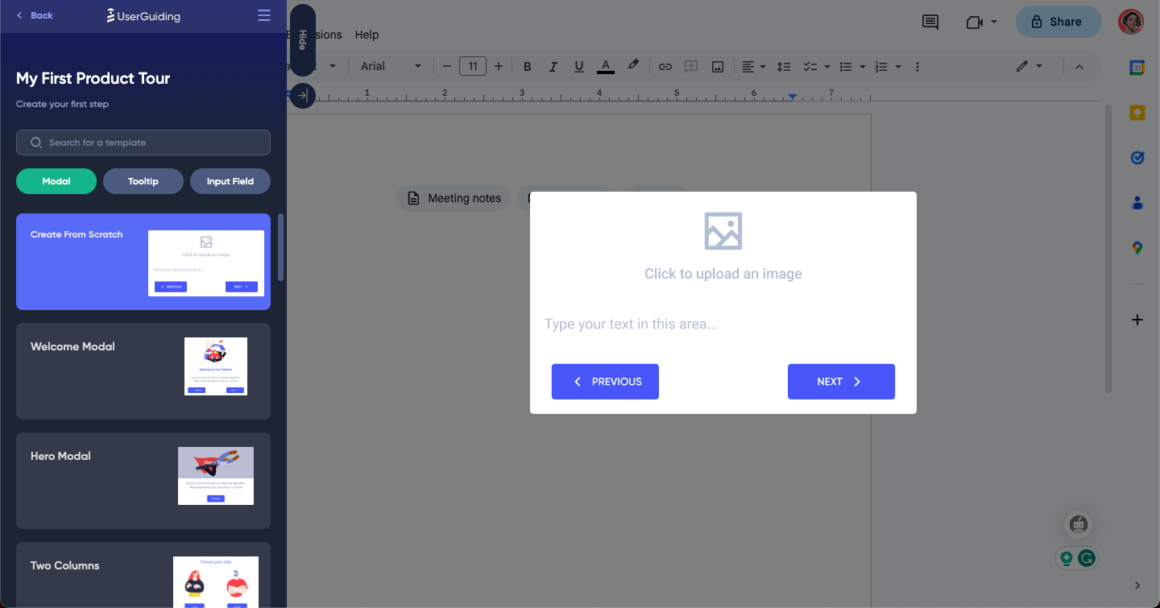The height and width of the screenshot is (608, 1160).
Task: Switch to the Meeting notes document tab
Action: [454, 198]
